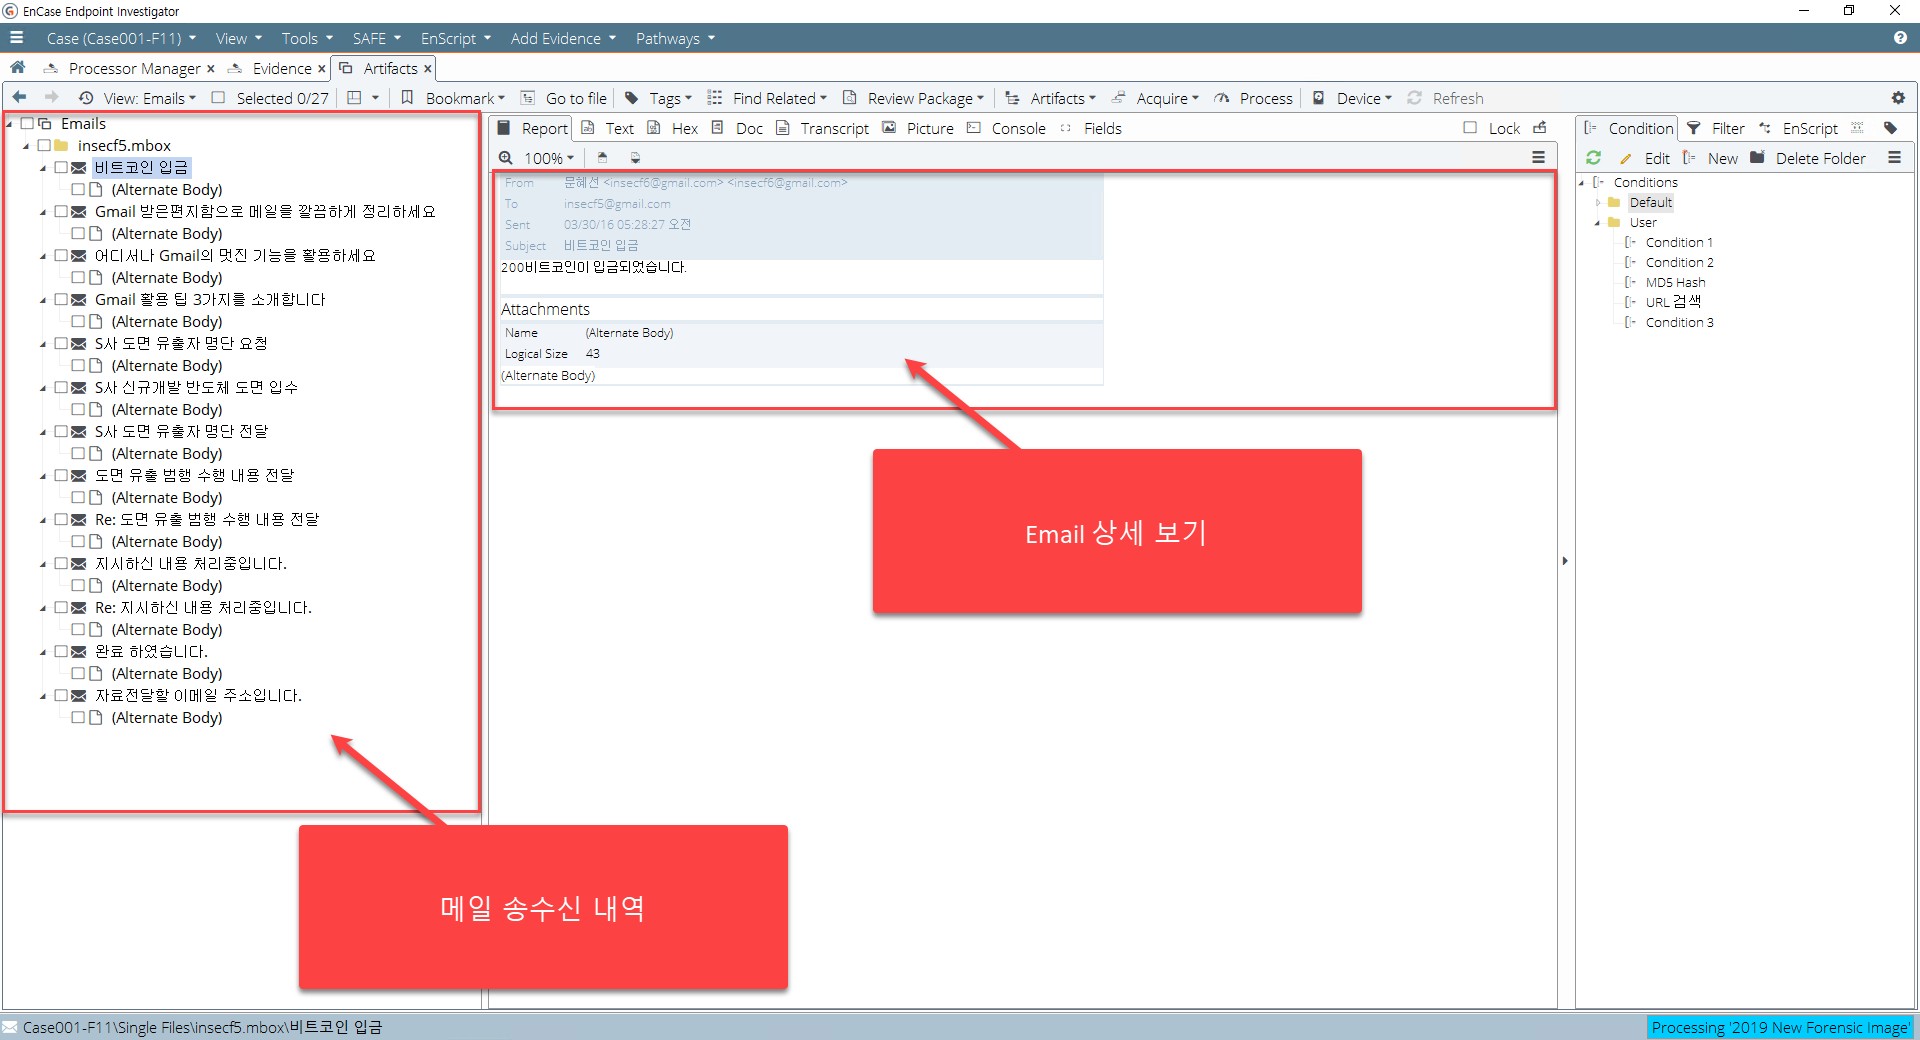This screenshot has height=1040, width=1920.
Task: Click the back arrow navigation icon
Action: coord(19,98)
